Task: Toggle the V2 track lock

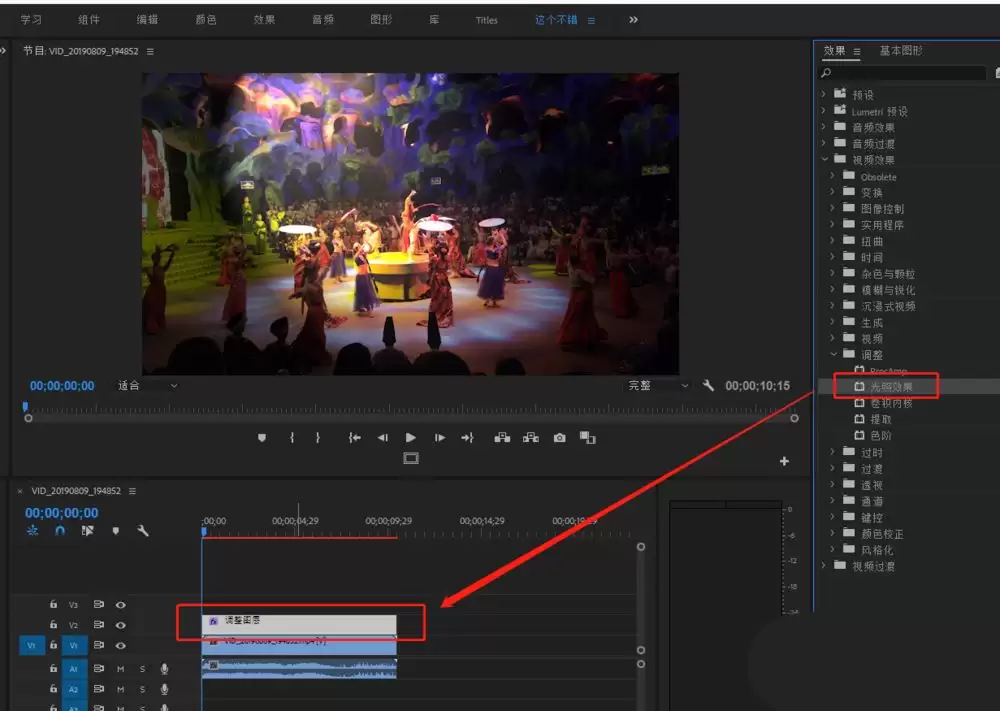Action: tap(54, 624)
